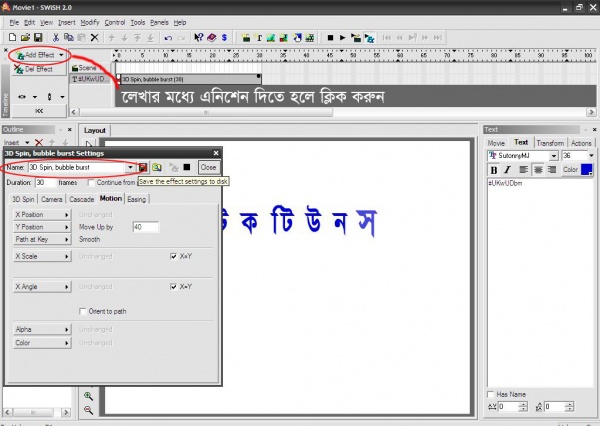
Task: Click the Open file icon
Action: click(25, 38)
